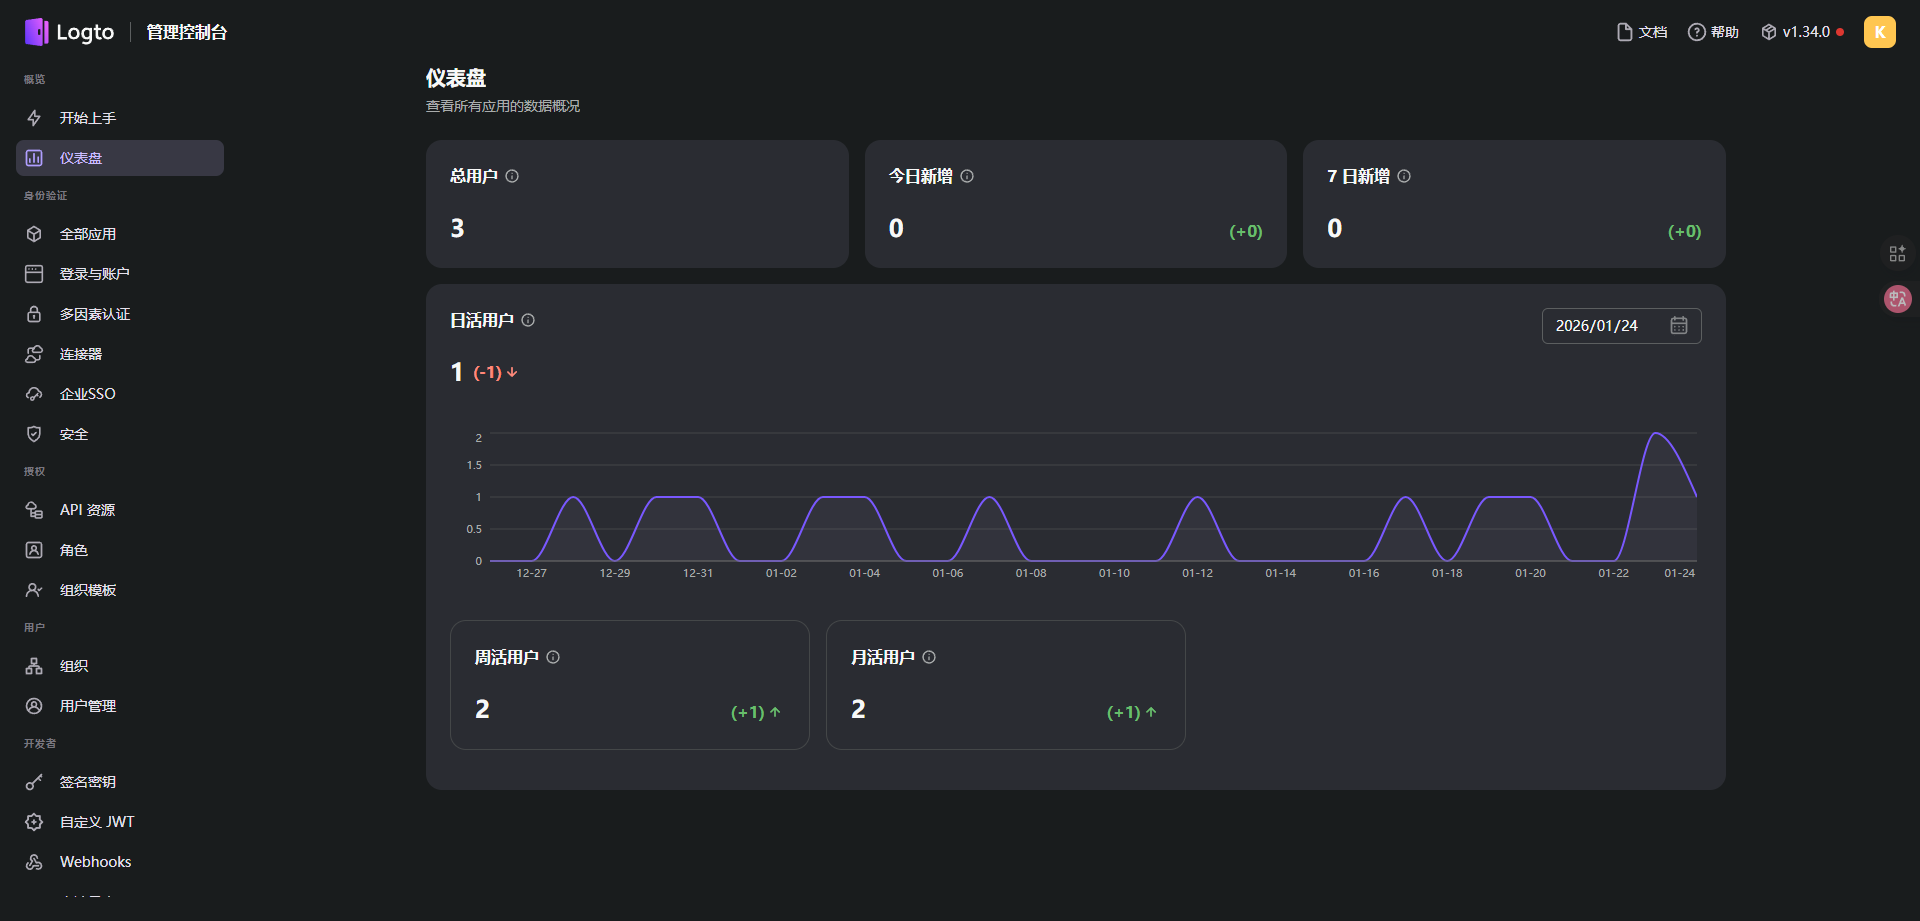This screenshot has width=1920, height=921.
Task: Go to 开始上手 in sidebar
Action: pyautogui.click(x=88, y=118)
